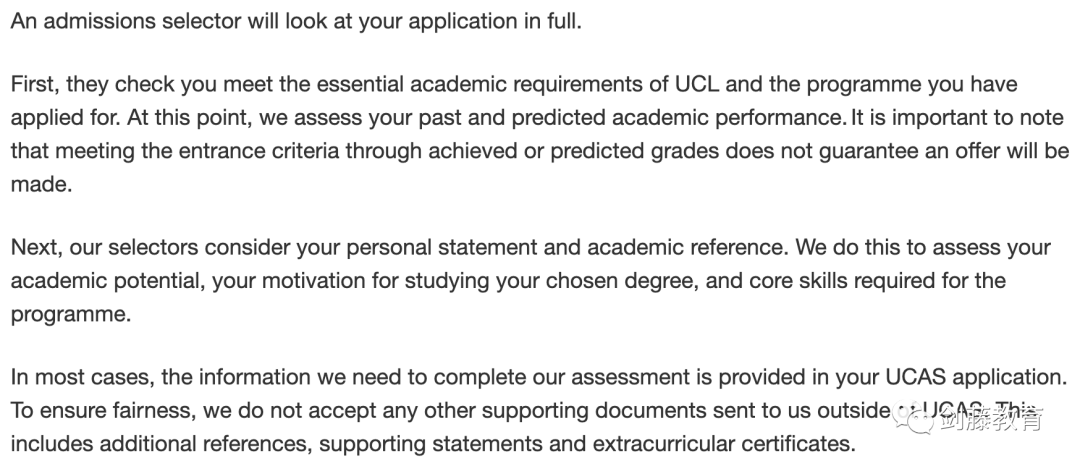Viewport: 1080px width, 466px height.
Task: Click the word 'programme.' ending the third paragraph
Action: [x=70, y=314]
